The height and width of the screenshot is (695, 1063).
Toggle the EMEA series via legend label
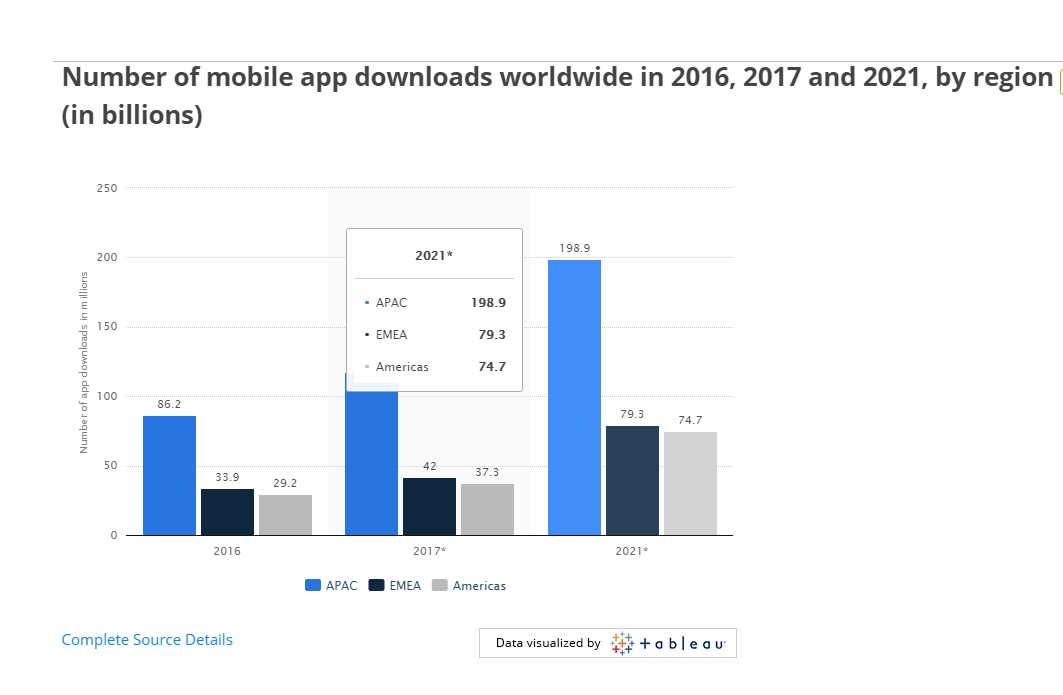(405, 585)
